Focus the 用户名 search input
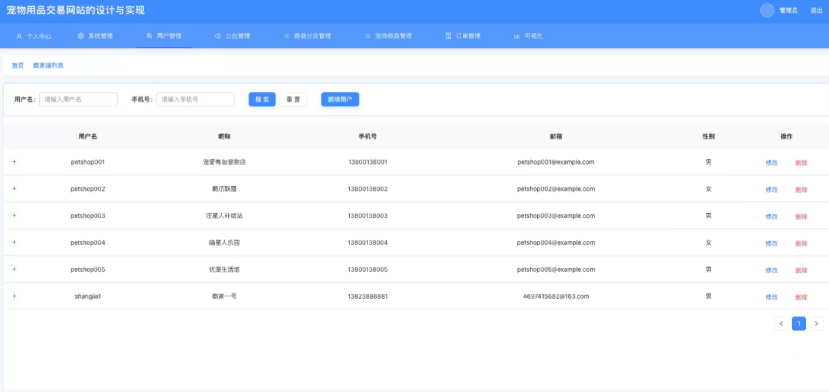The image size is (829, 392). 78,99
